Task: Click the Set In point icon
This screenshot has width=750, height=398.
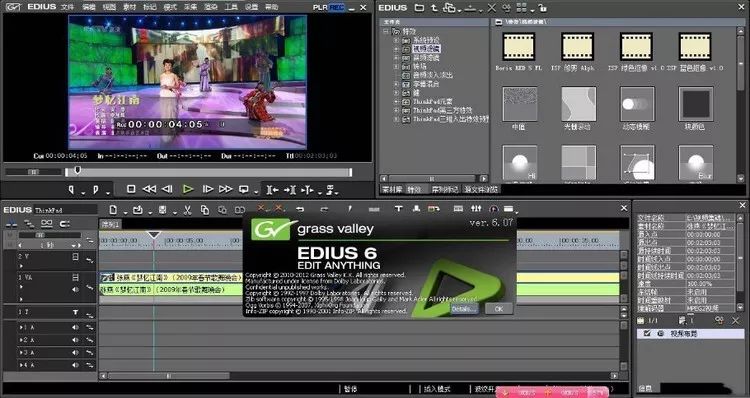Action: [x=71, y=190]
